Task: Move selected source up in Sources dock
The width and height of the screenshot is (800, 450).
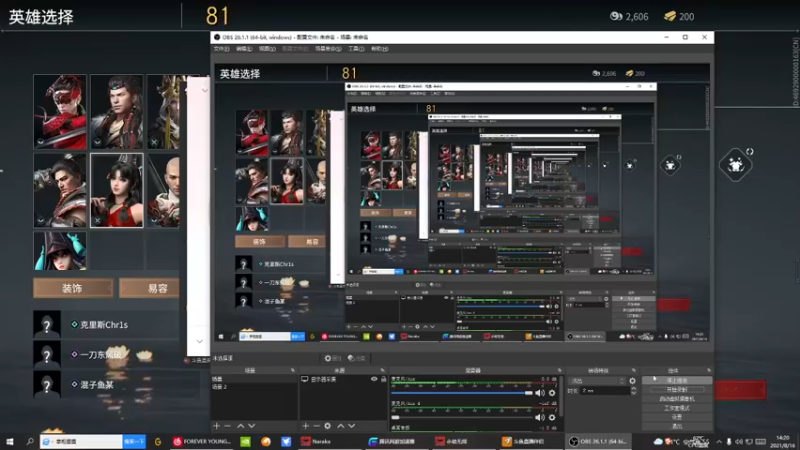Action: coord(340,426)
